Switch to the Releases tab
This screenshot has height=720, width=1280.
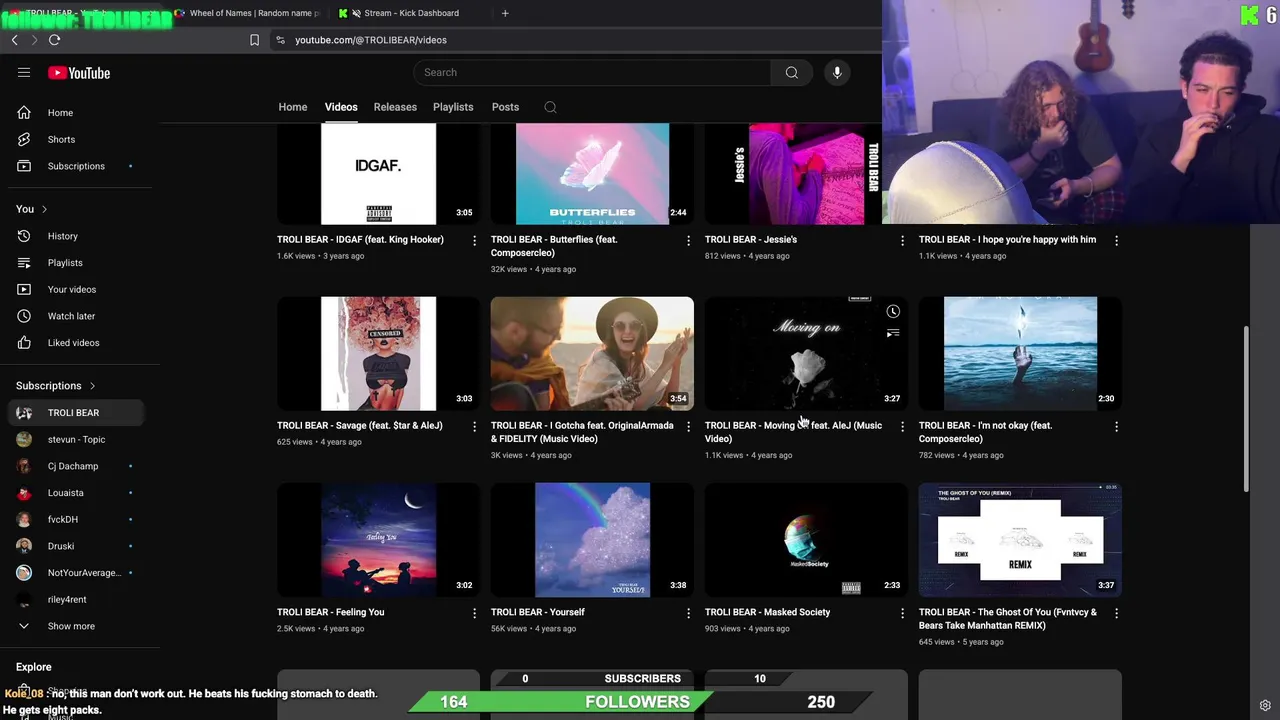[x=395, y=107]
